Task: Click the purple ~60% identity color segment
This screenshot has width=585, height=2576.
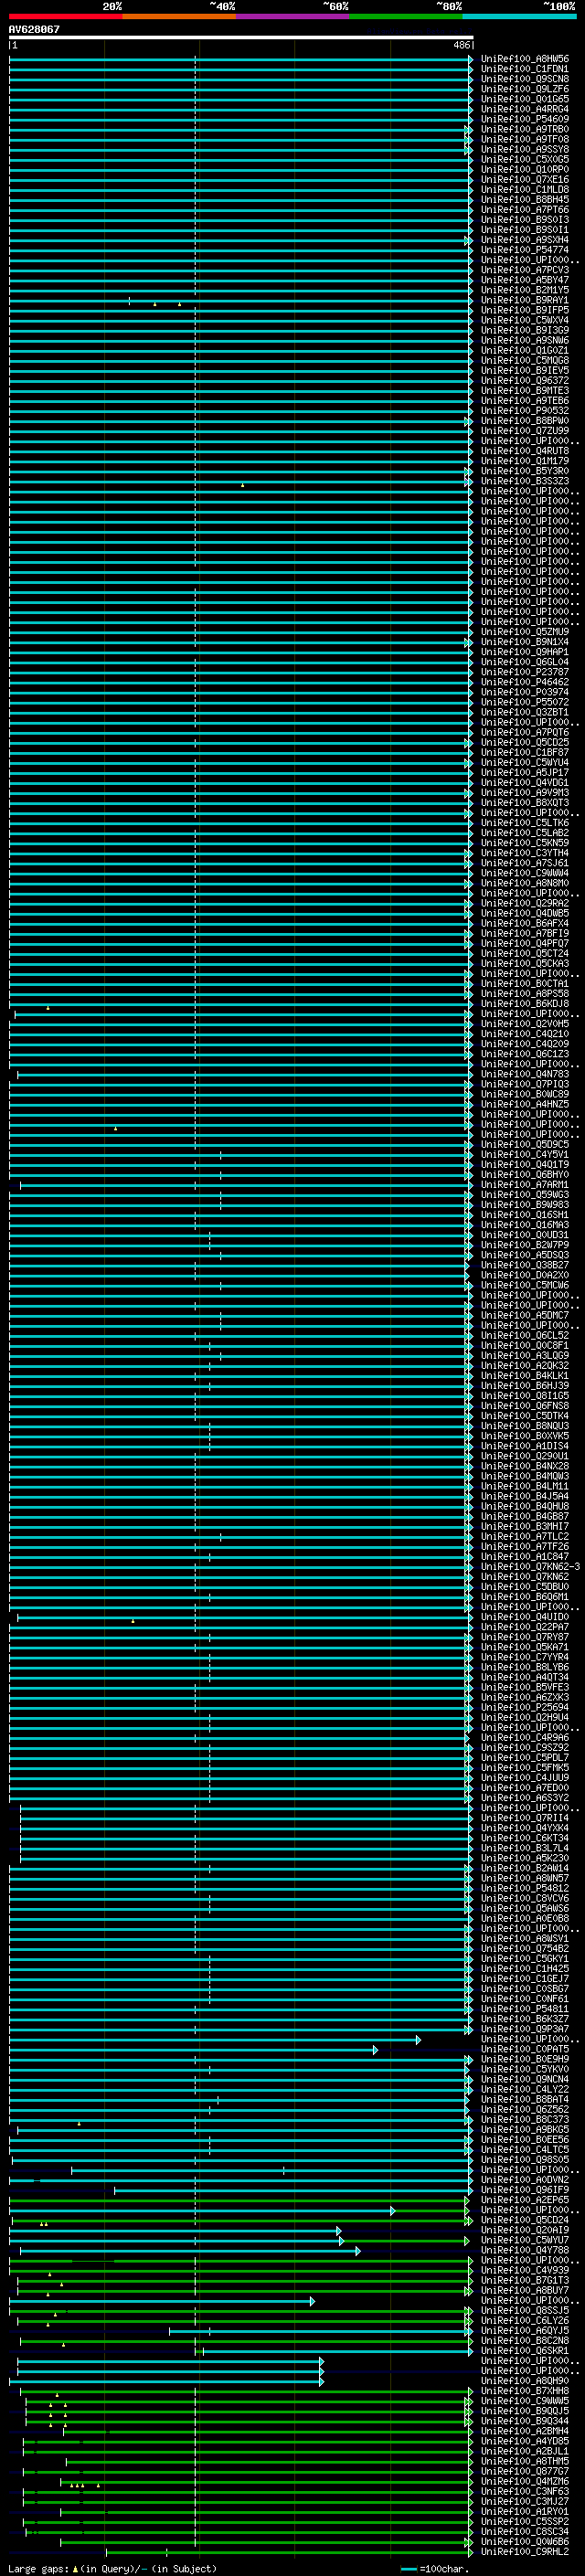Action: [293, 16]
